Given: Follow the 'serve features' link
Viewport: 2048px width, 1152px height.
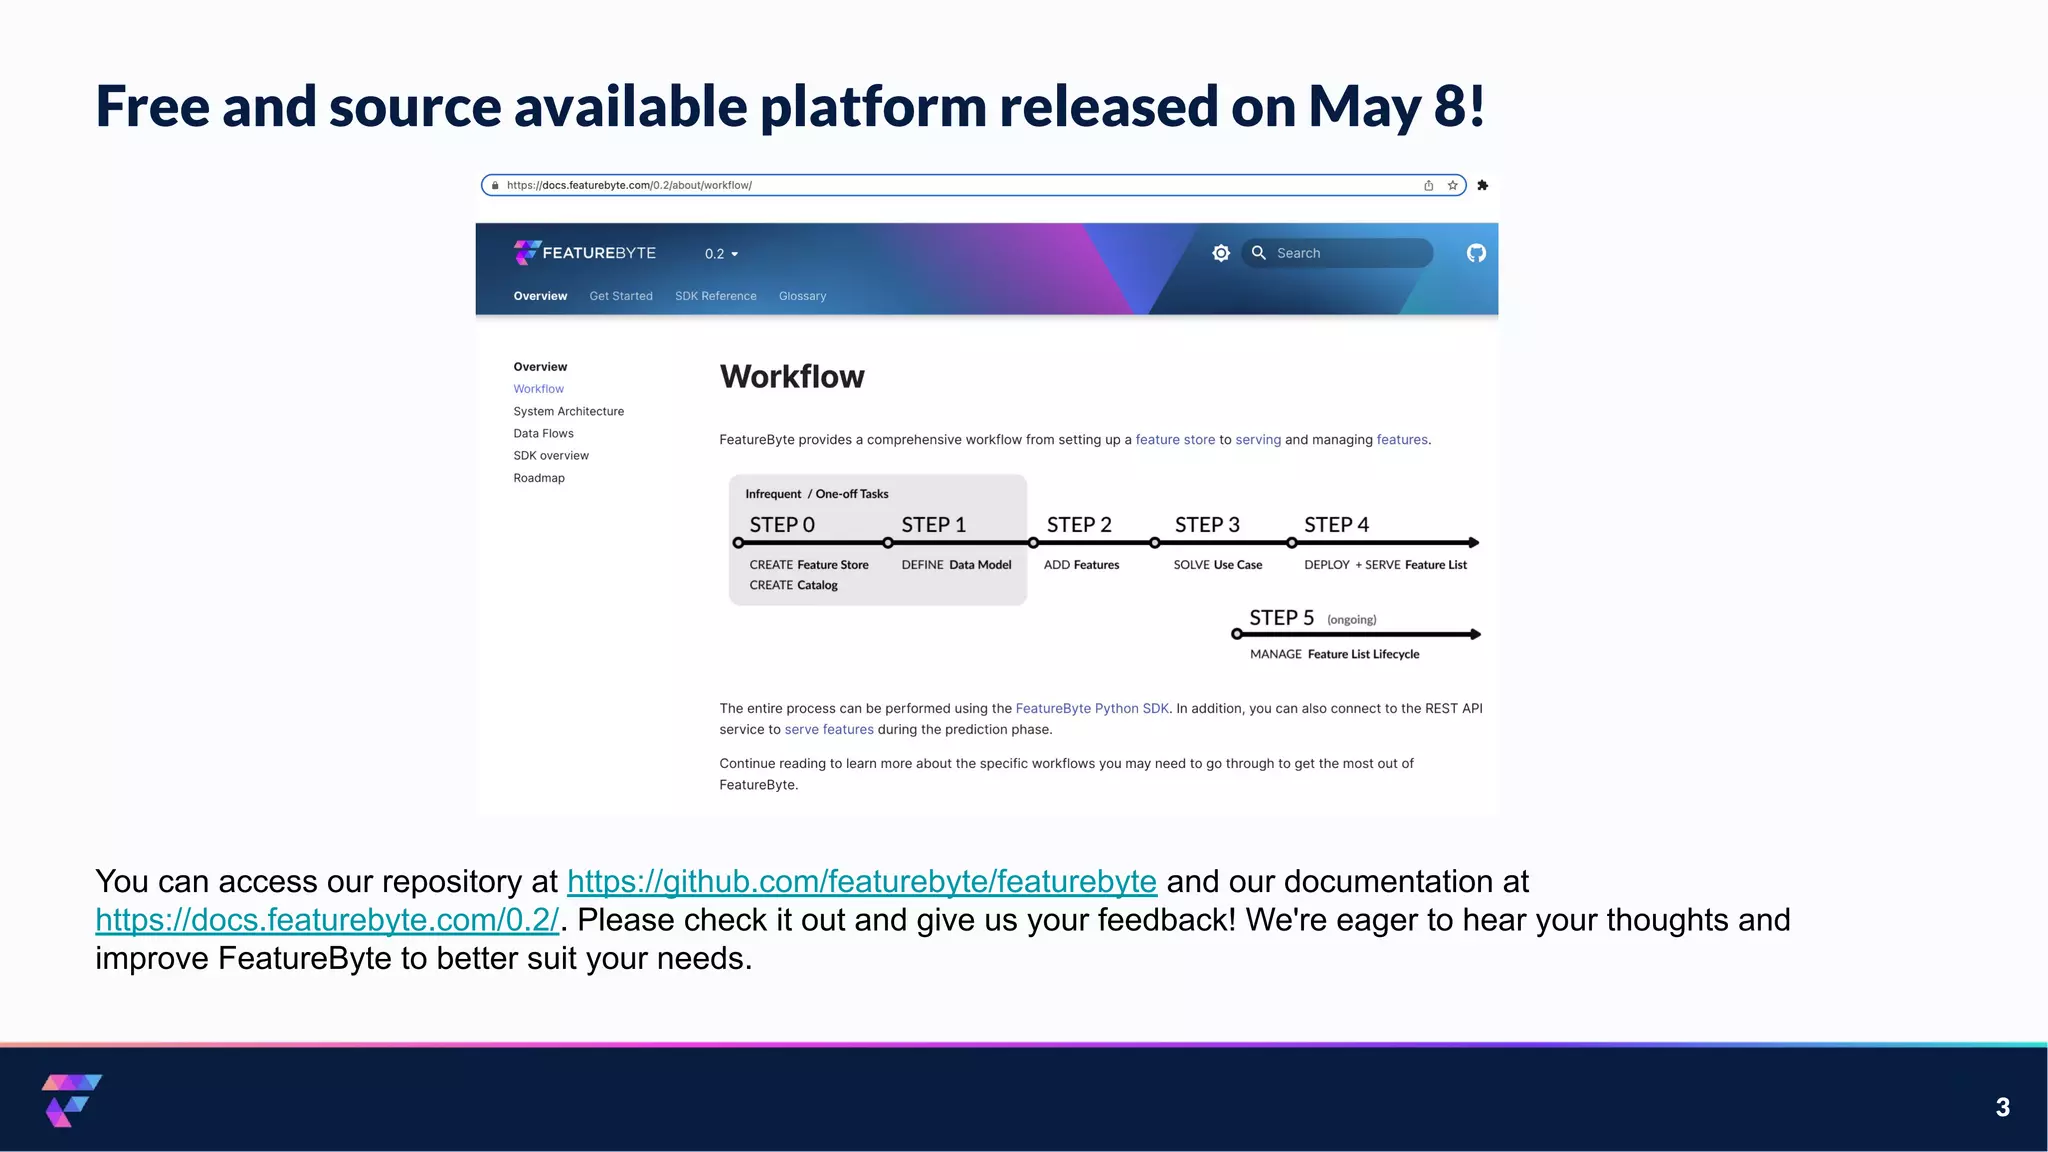Looking at the screenshot, I should pos(829,730).
